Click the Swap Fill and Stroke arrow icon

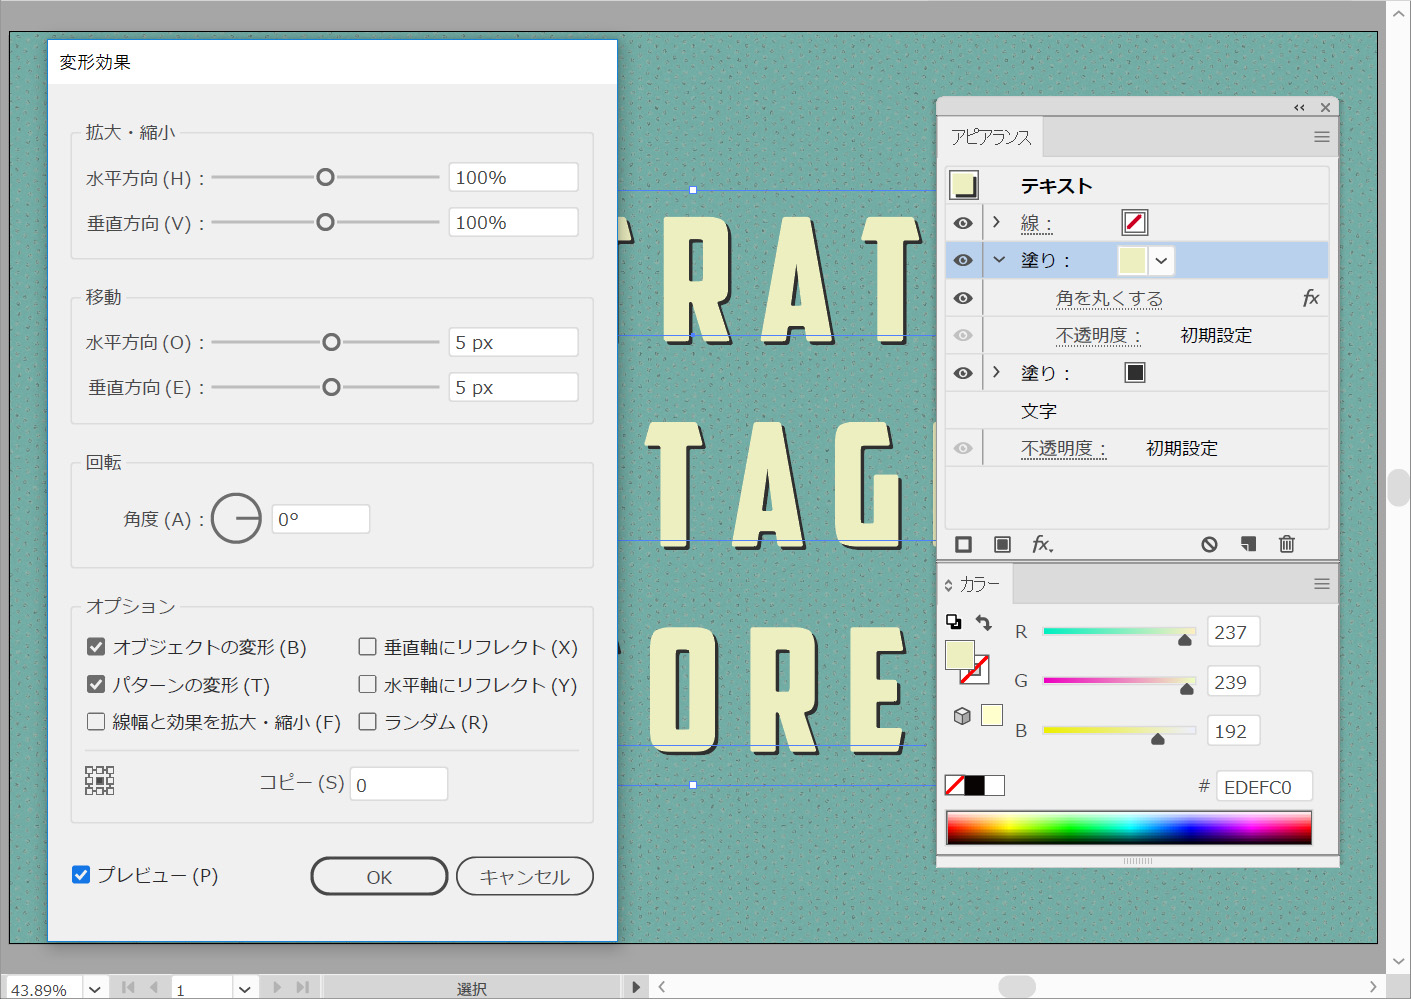984,623
